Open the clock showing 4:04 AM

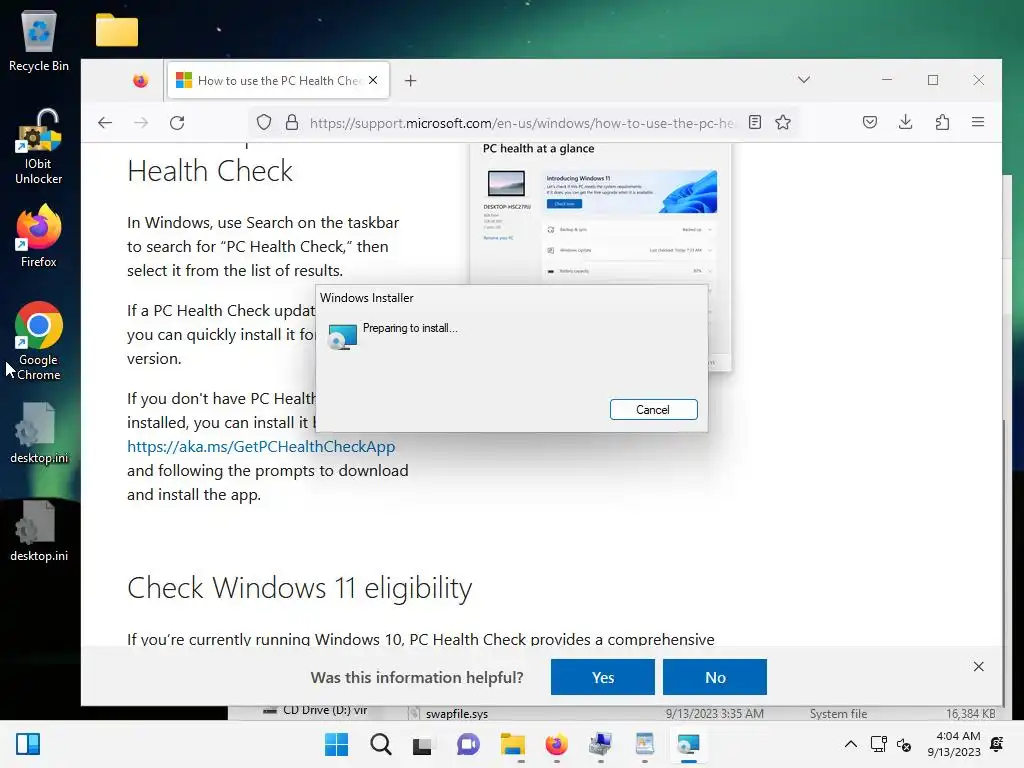coord(954,744)
